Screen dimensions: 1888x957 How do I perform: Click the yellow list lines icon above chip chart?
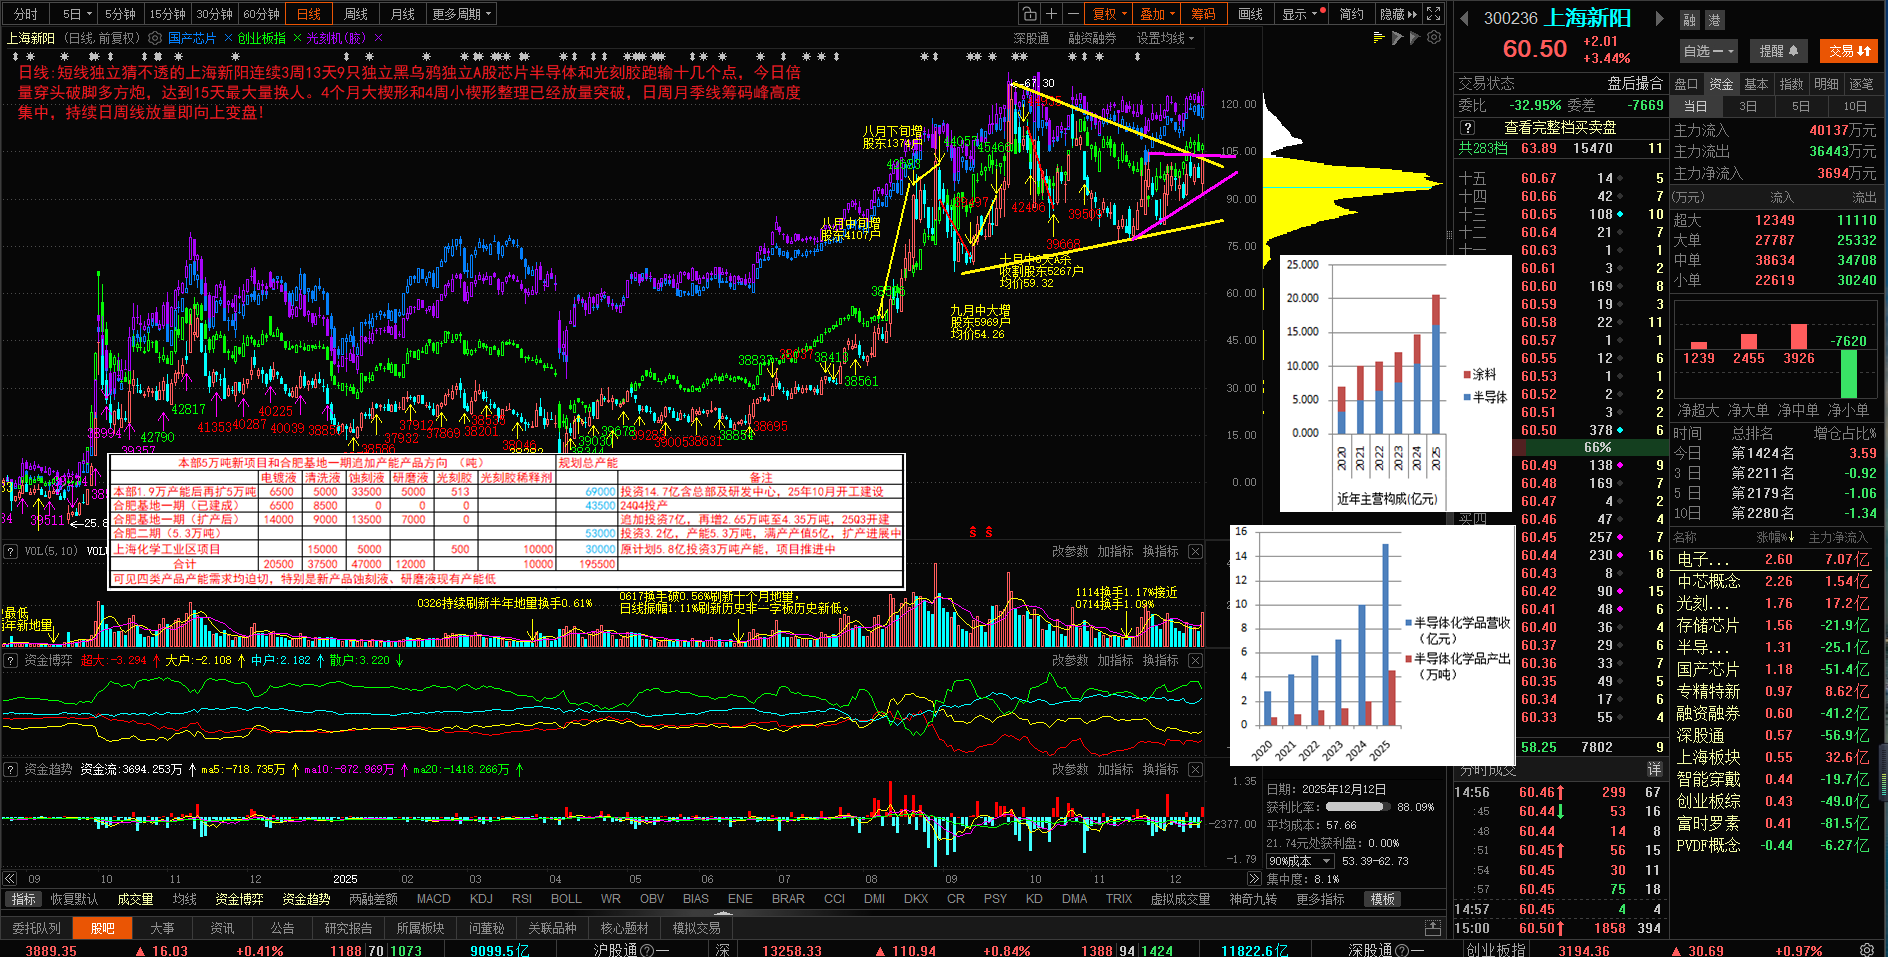pos(1379,38)
